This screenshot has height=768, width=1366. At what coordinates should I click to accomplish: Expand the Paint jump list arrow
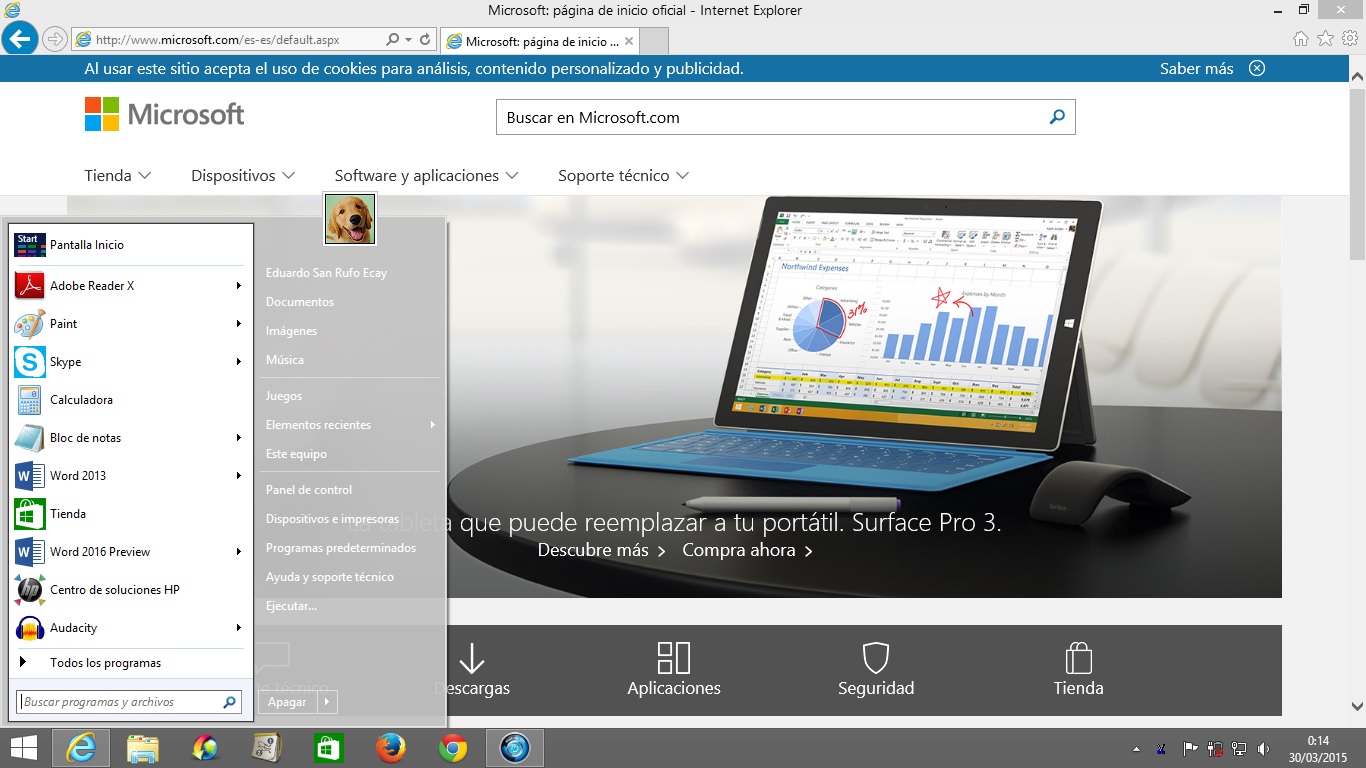(239, 324)
